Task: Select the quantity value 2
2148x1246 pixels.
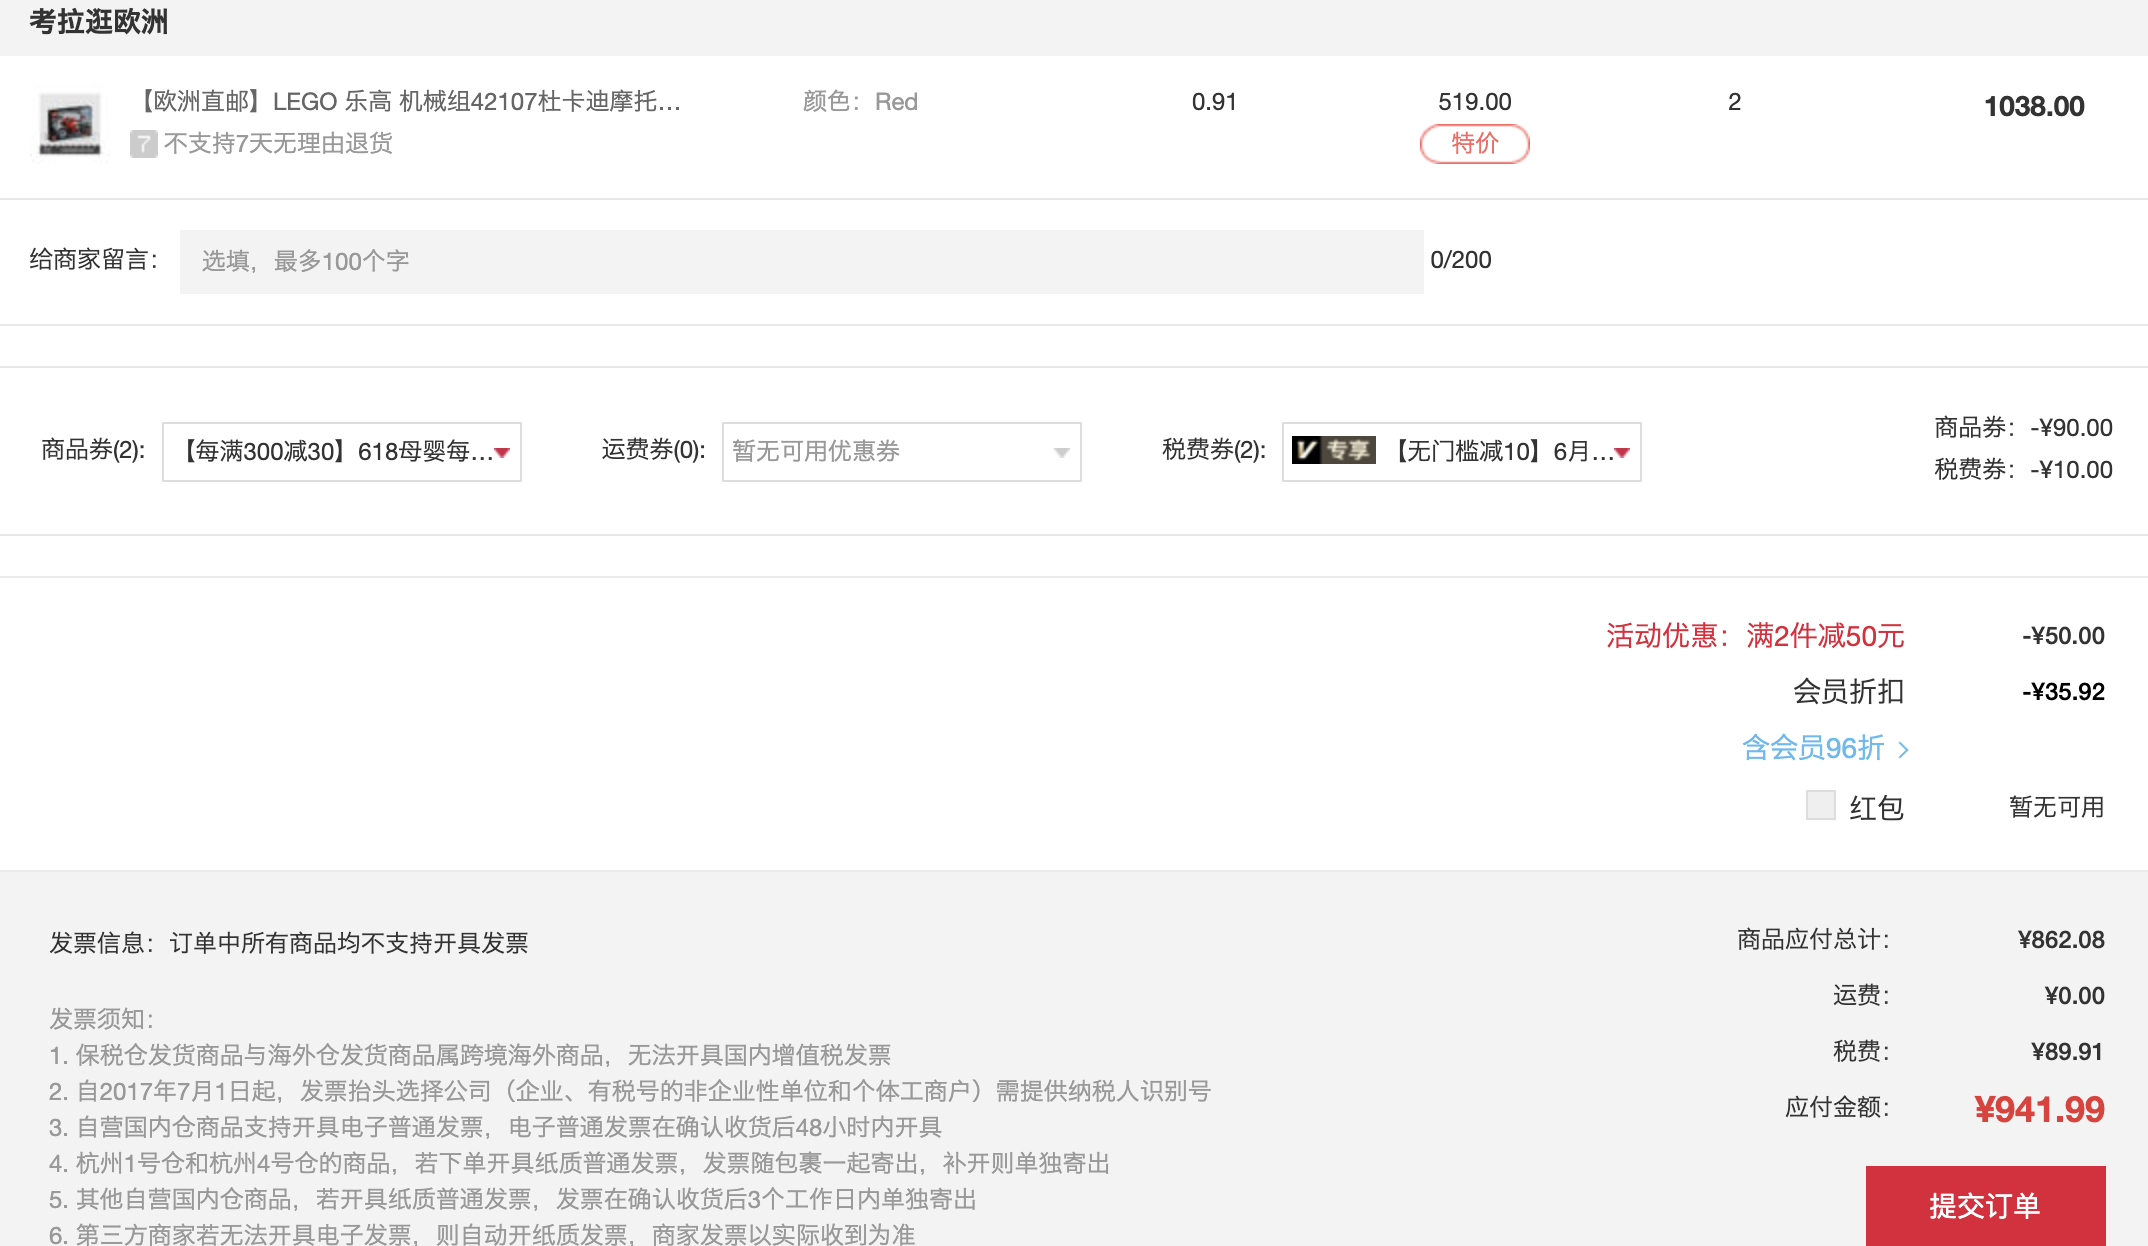Action: (x=1734, y=102)
